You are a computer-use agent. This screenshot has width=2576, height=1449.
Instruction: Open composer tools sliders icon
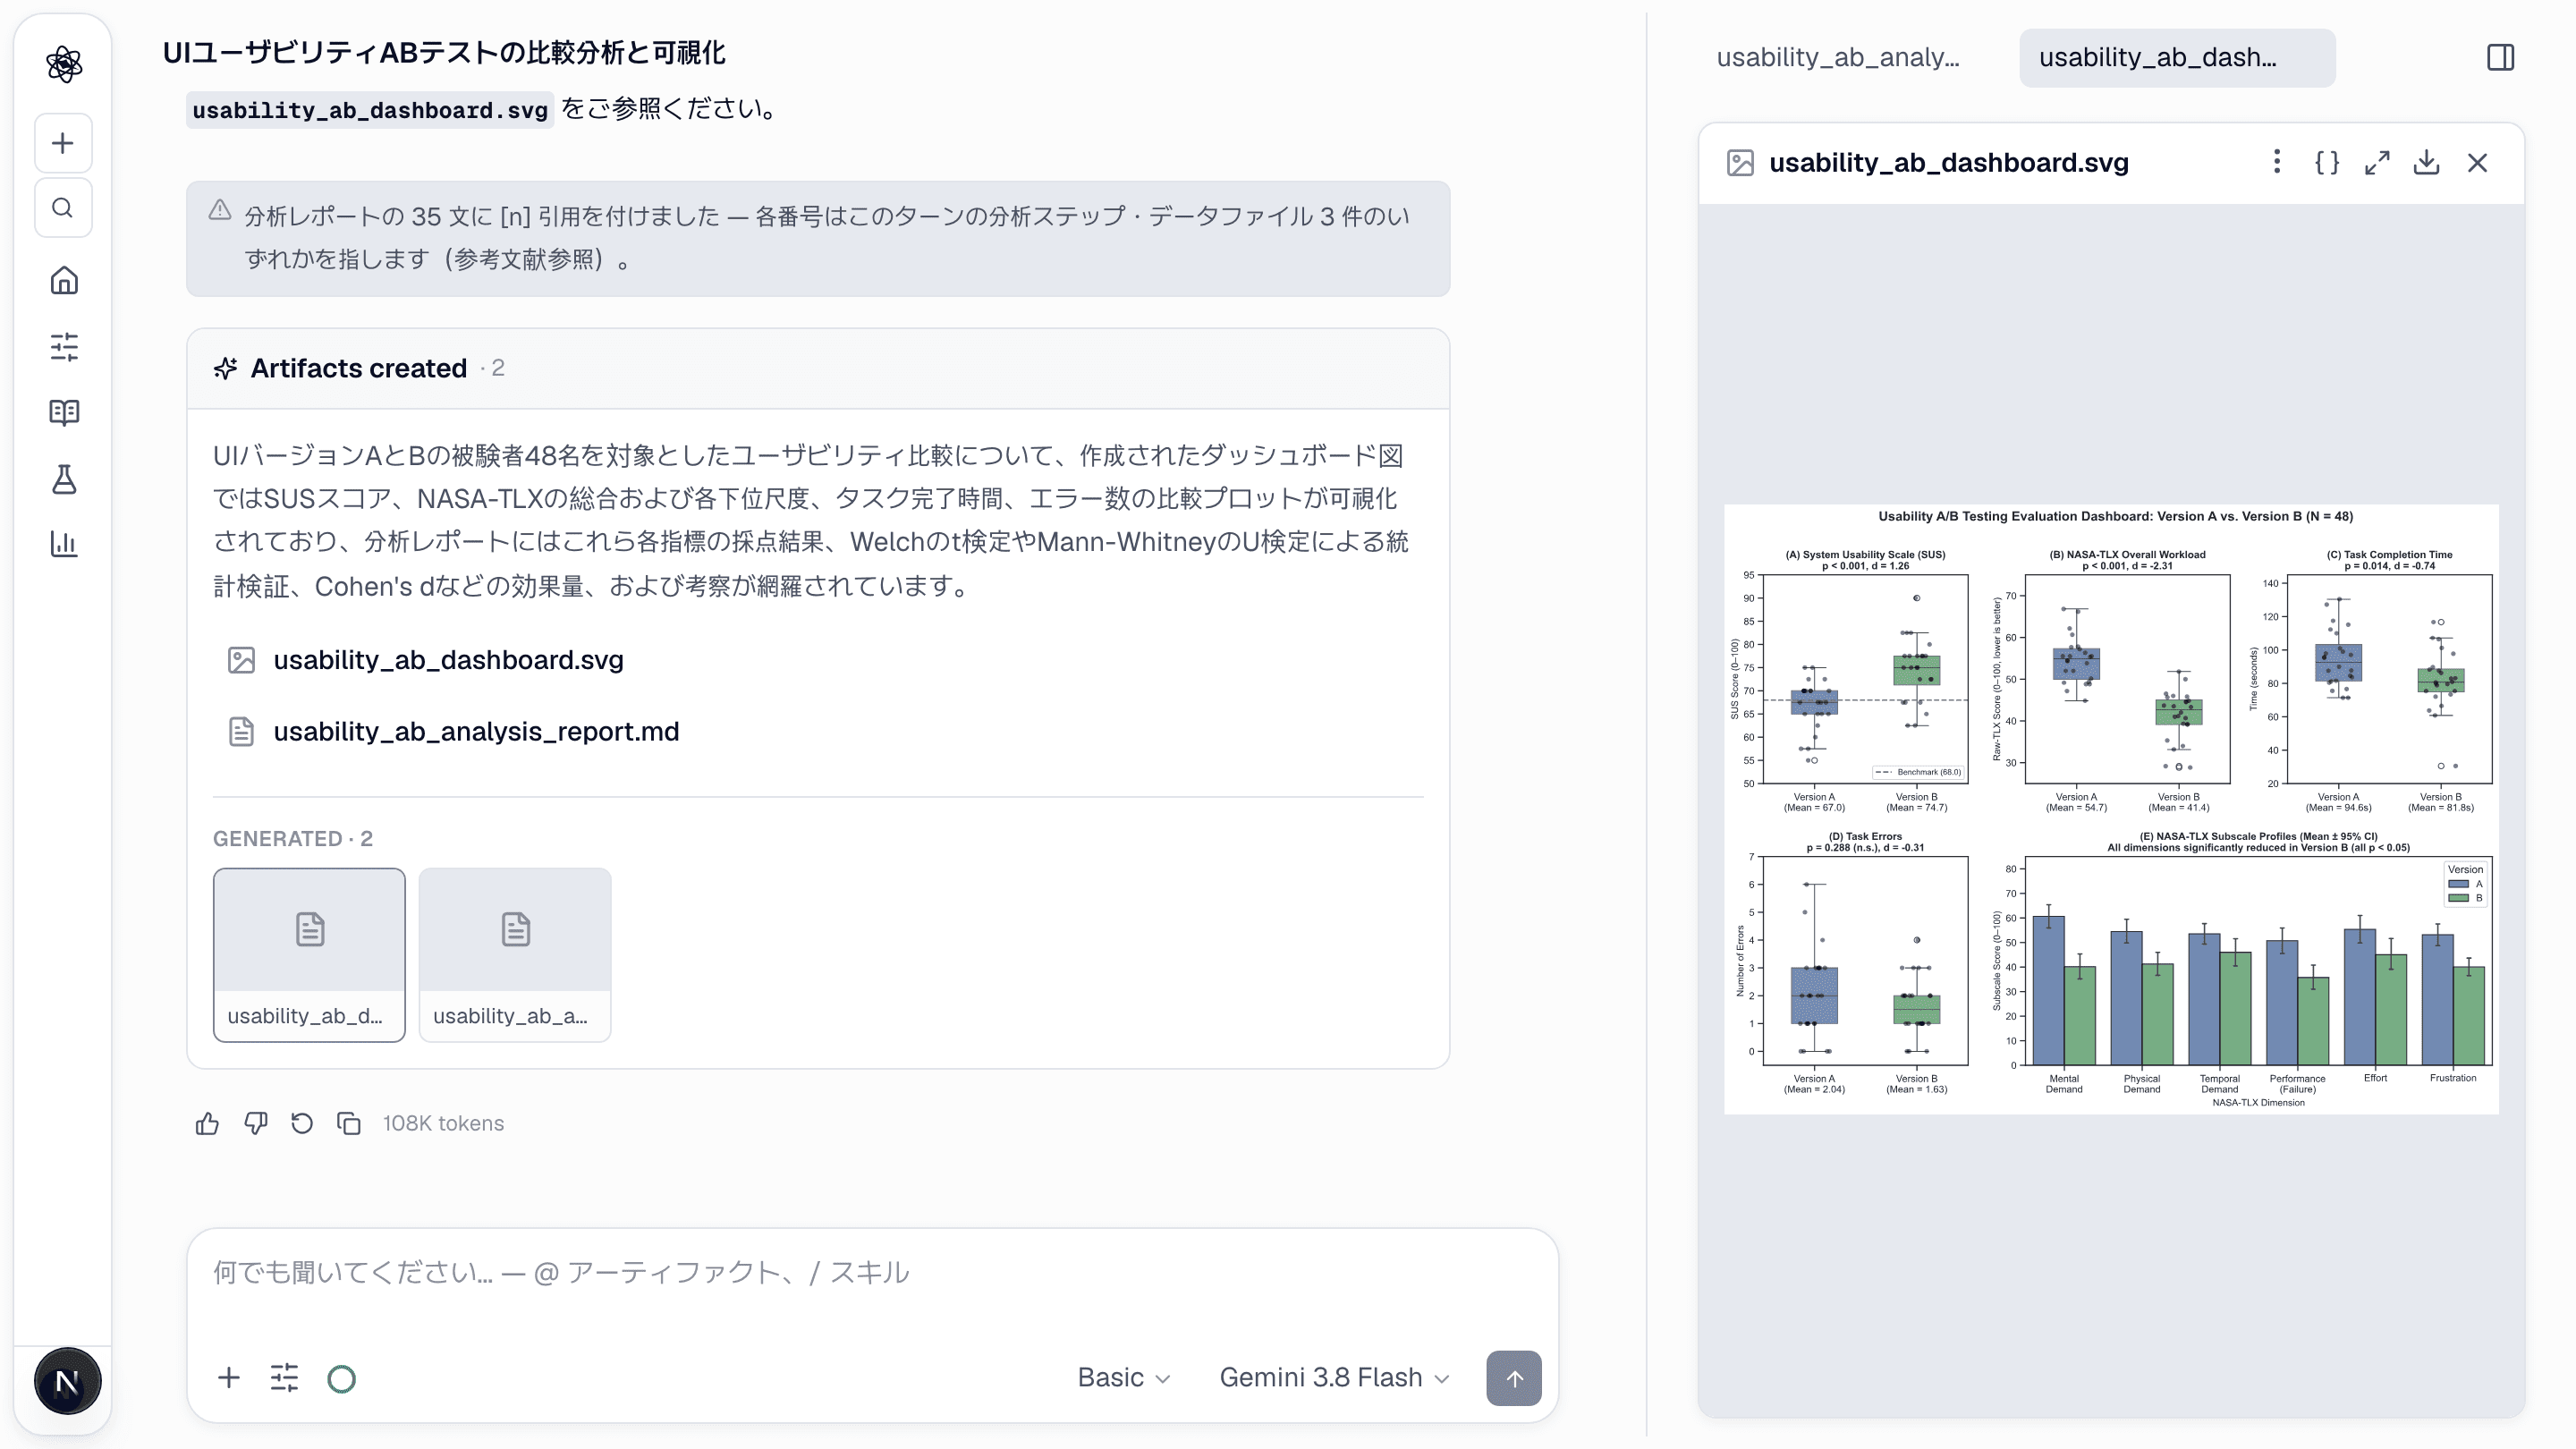284,1378
